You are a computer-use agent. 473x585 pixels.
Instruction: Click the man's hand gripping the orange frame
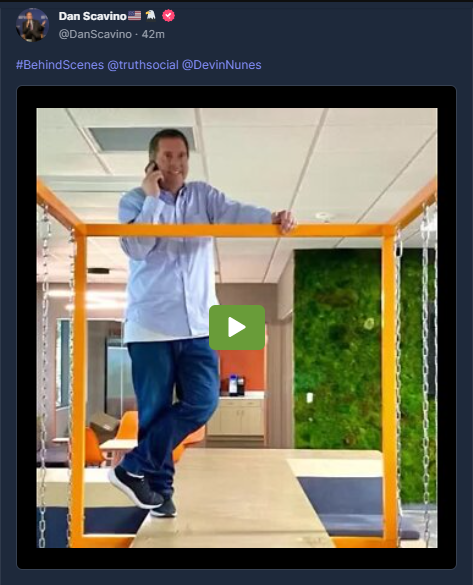point(285,220)
